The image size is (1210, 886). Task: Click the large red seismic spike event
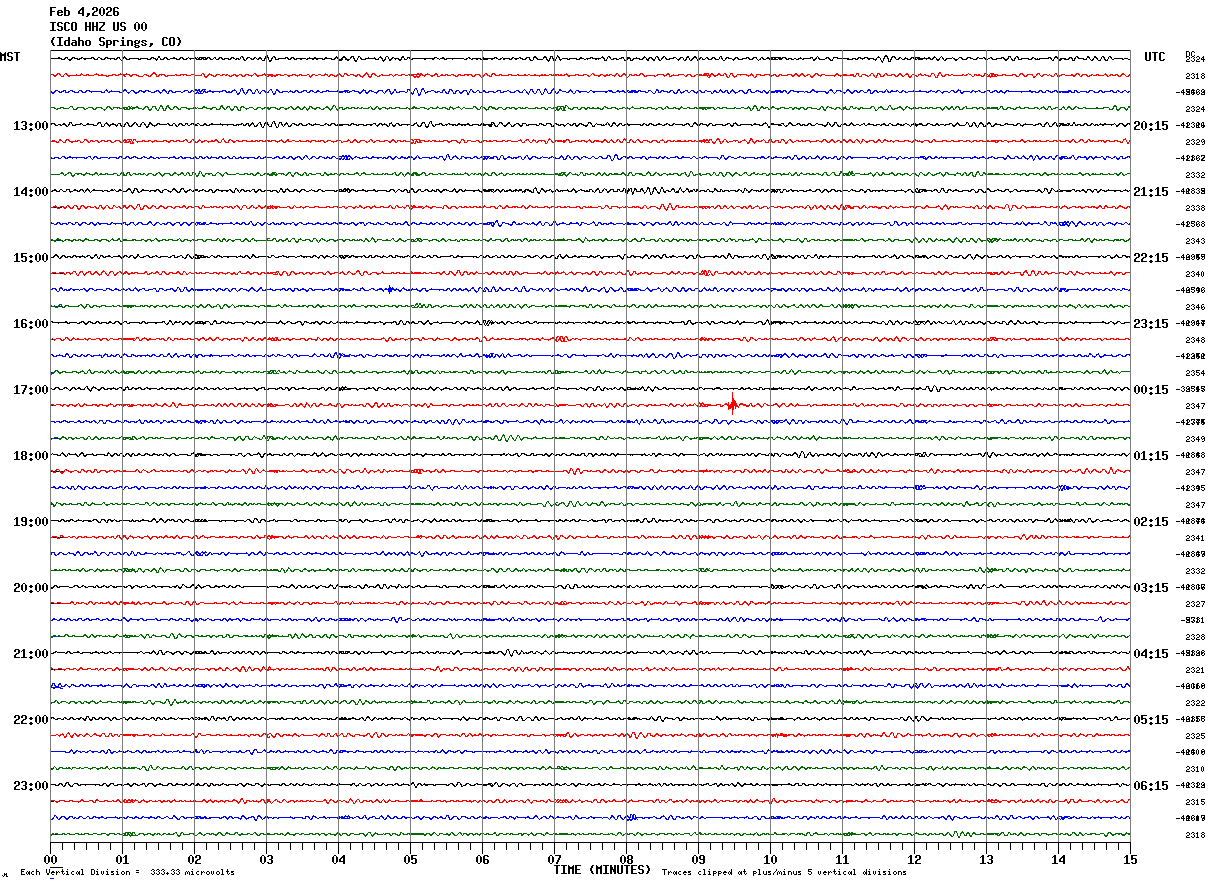(x=732, y=405)
